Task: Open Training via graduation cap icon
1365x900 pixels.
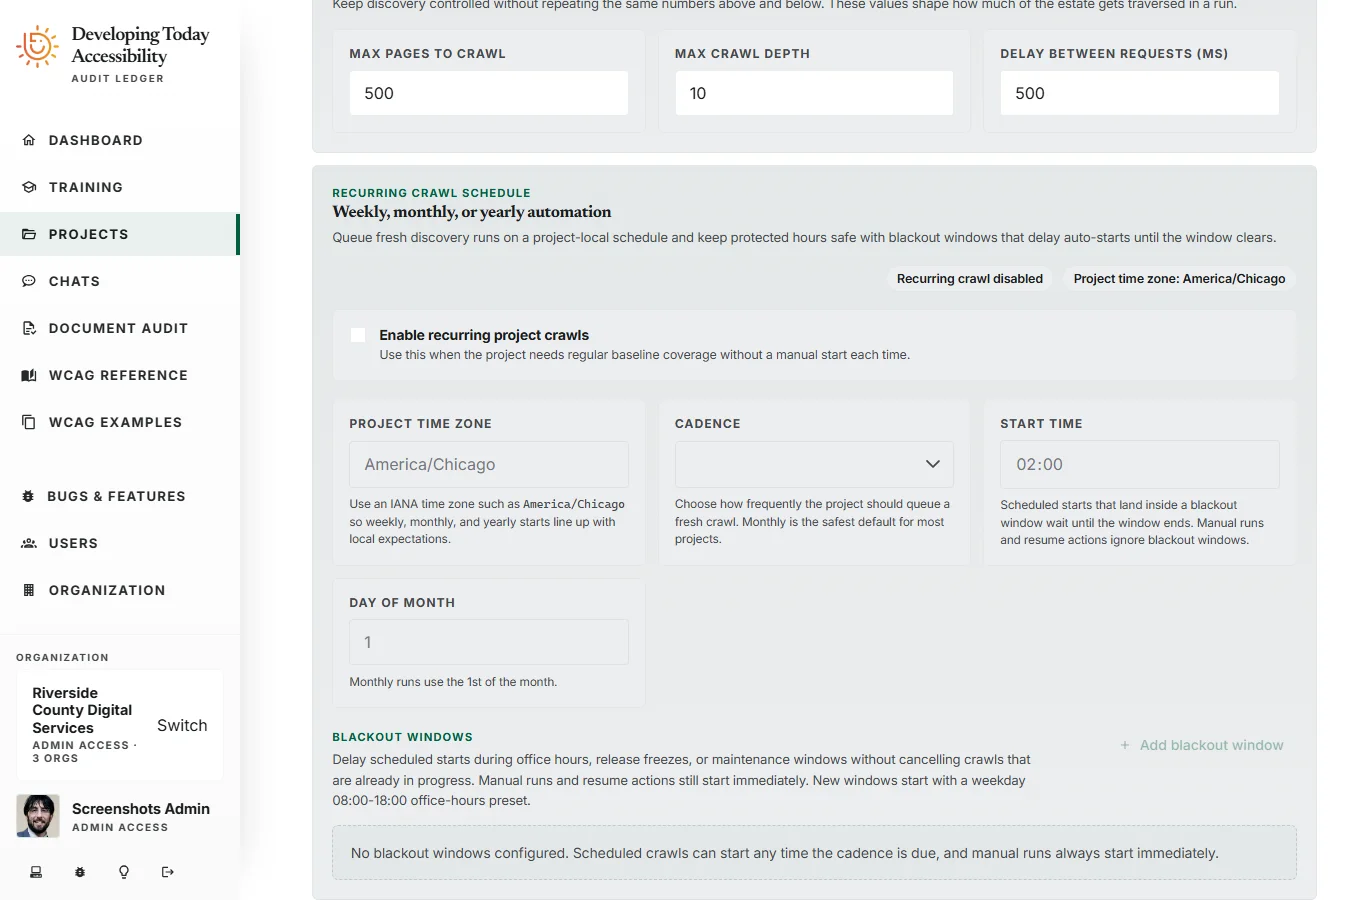Action: (x=29, y=187)
